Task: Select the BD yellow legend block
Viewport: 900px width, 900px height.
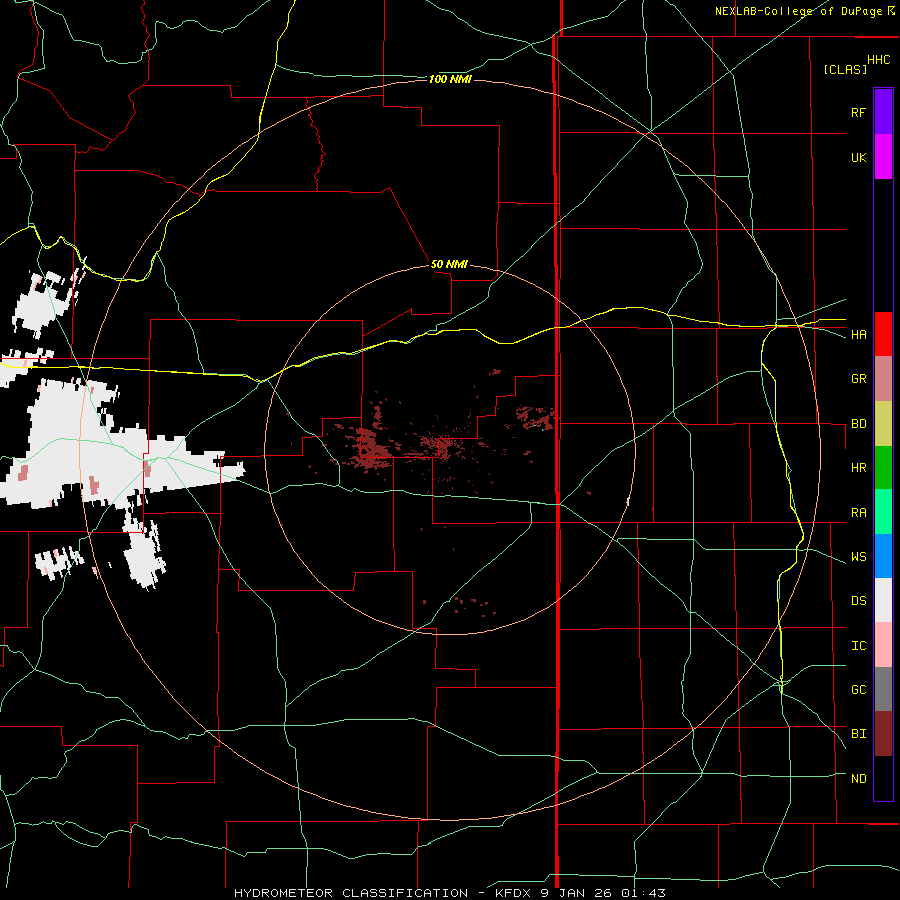Action: 883,424
